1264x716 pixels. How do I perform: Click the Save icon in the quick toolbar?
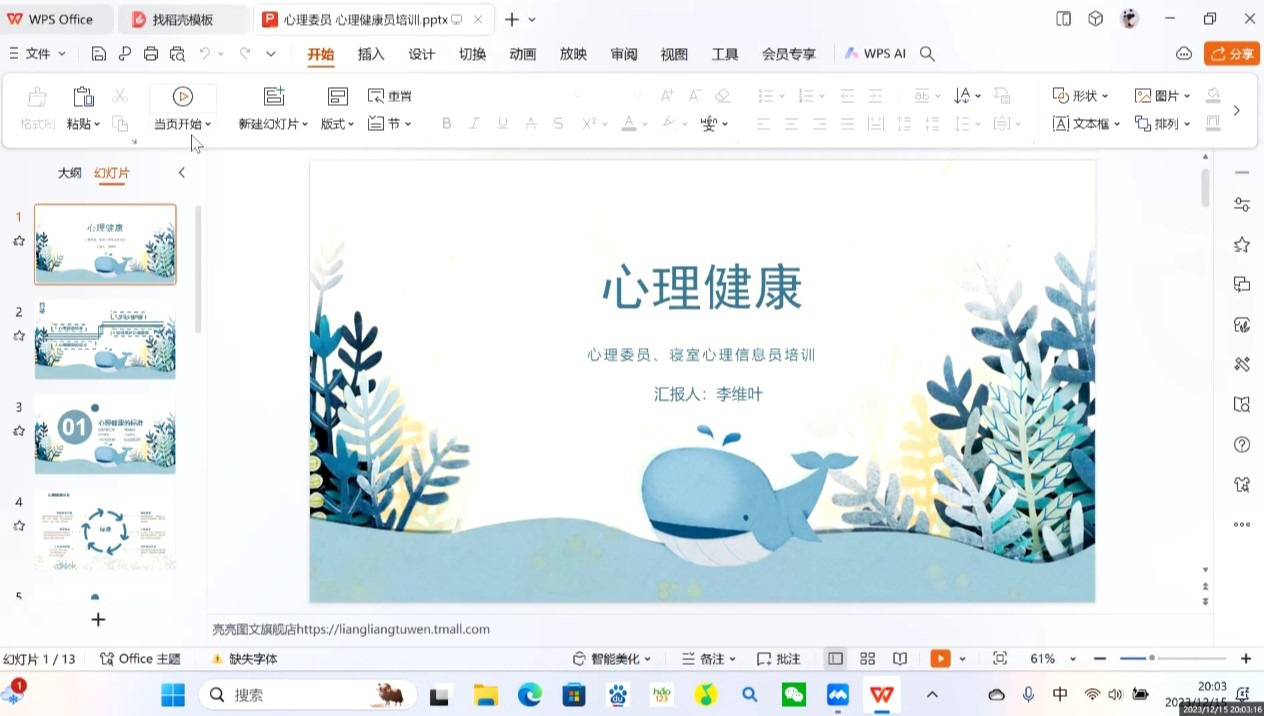(99, 54)
